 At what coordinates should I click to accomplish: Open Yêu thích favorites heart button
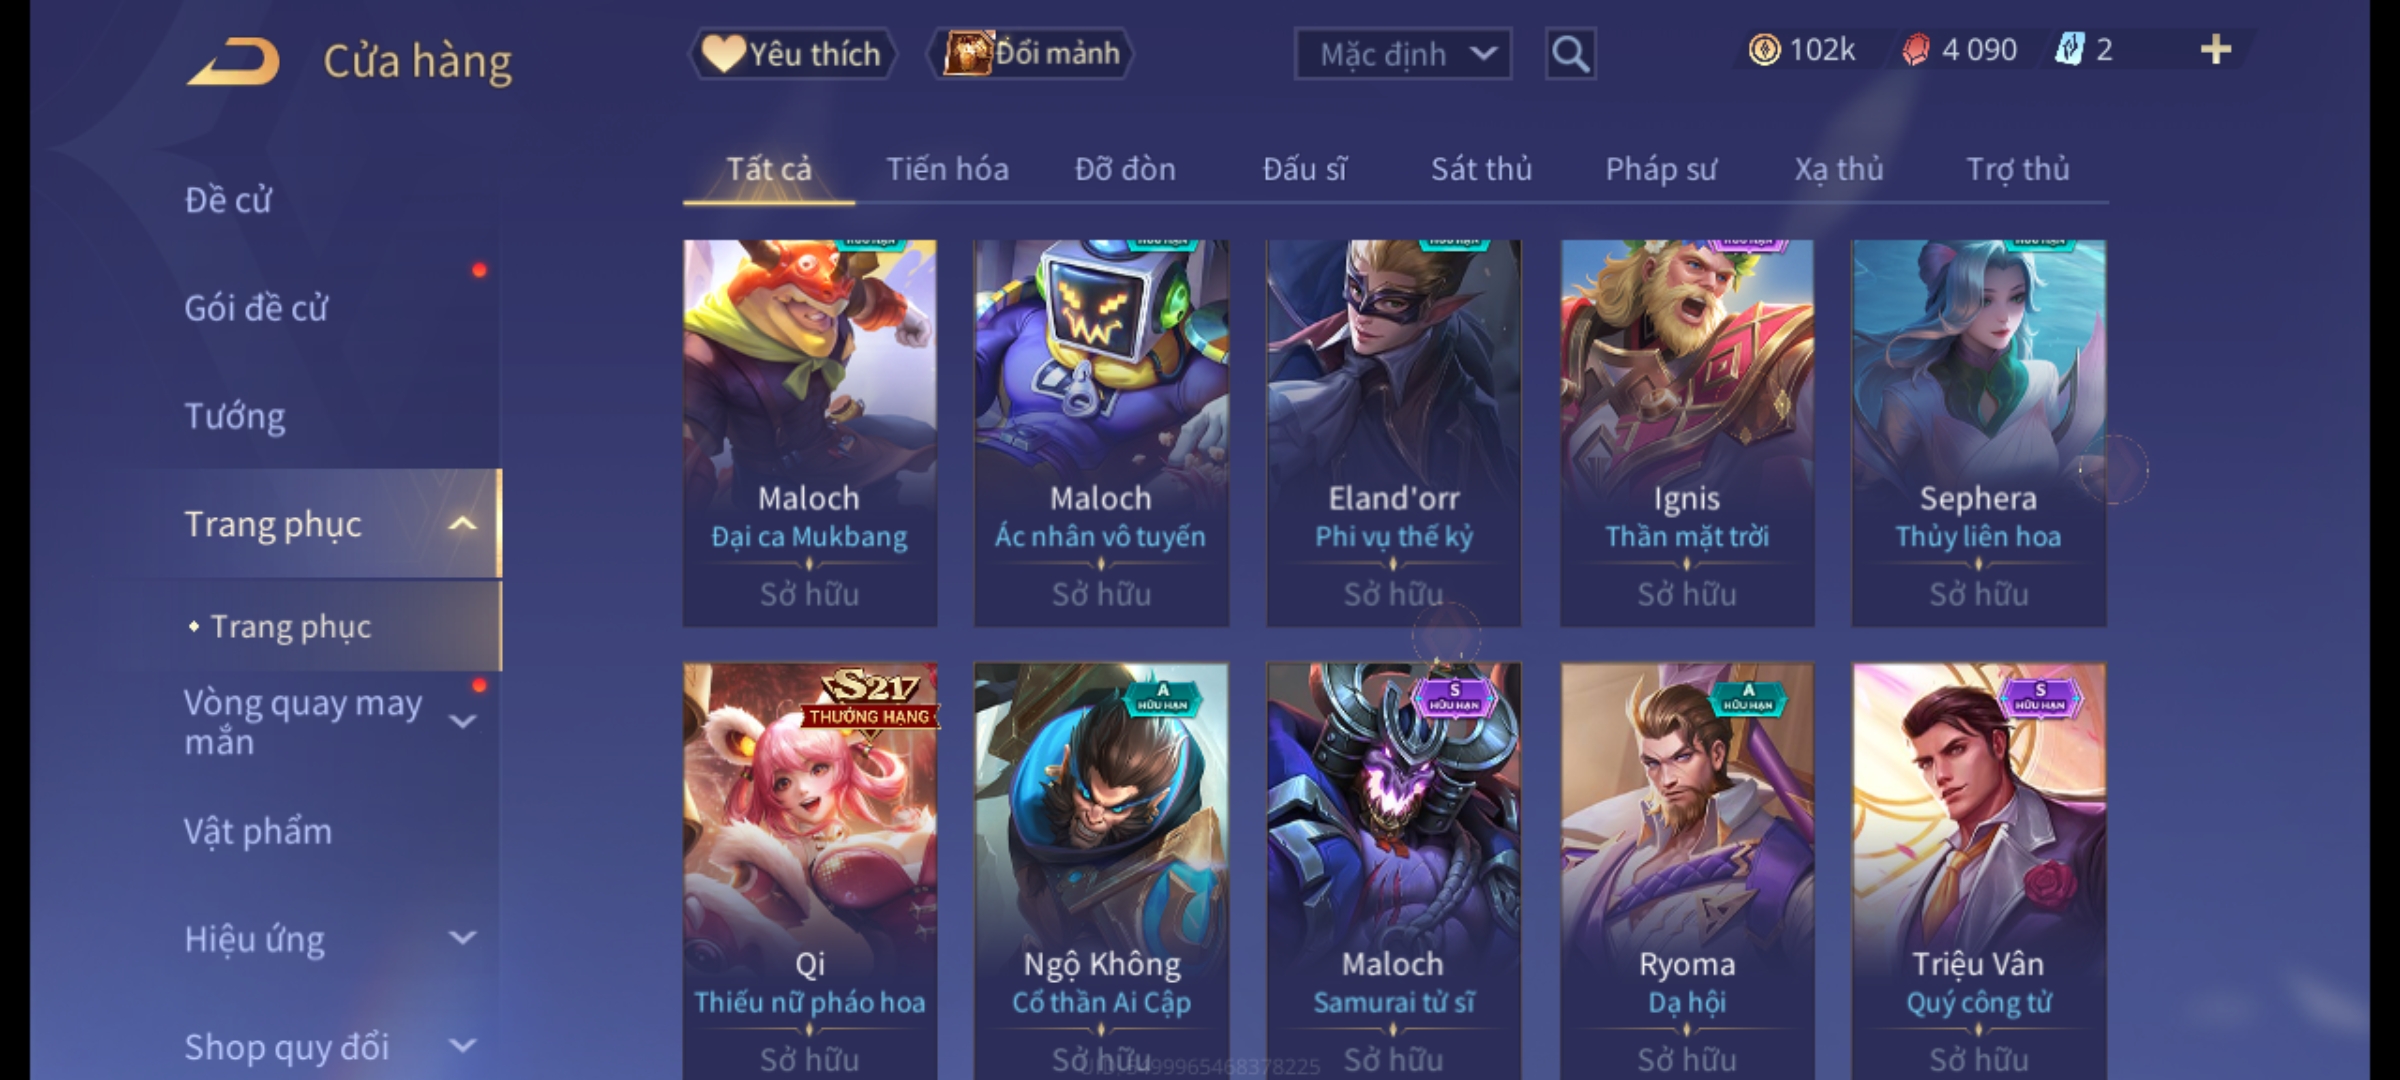792,54
